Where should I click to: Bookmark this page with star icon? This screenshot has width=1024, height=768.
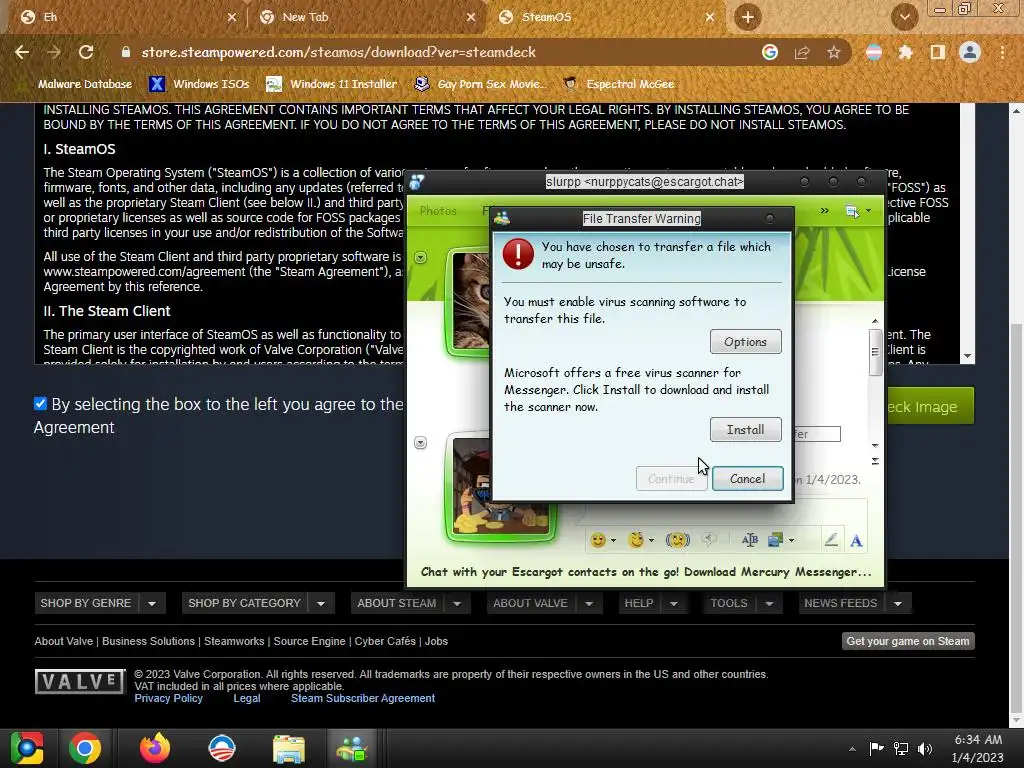[x=834, y=52]
